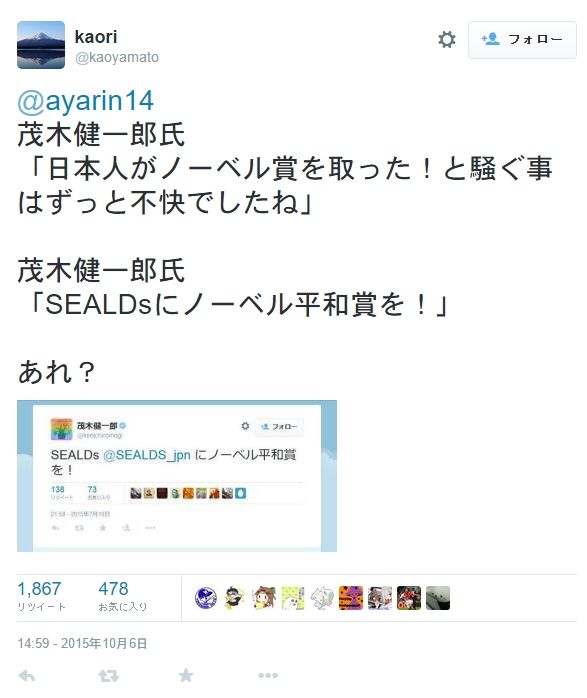
Task: Open the red soccer player retweeter avatar
Action: tap(409, 598)
